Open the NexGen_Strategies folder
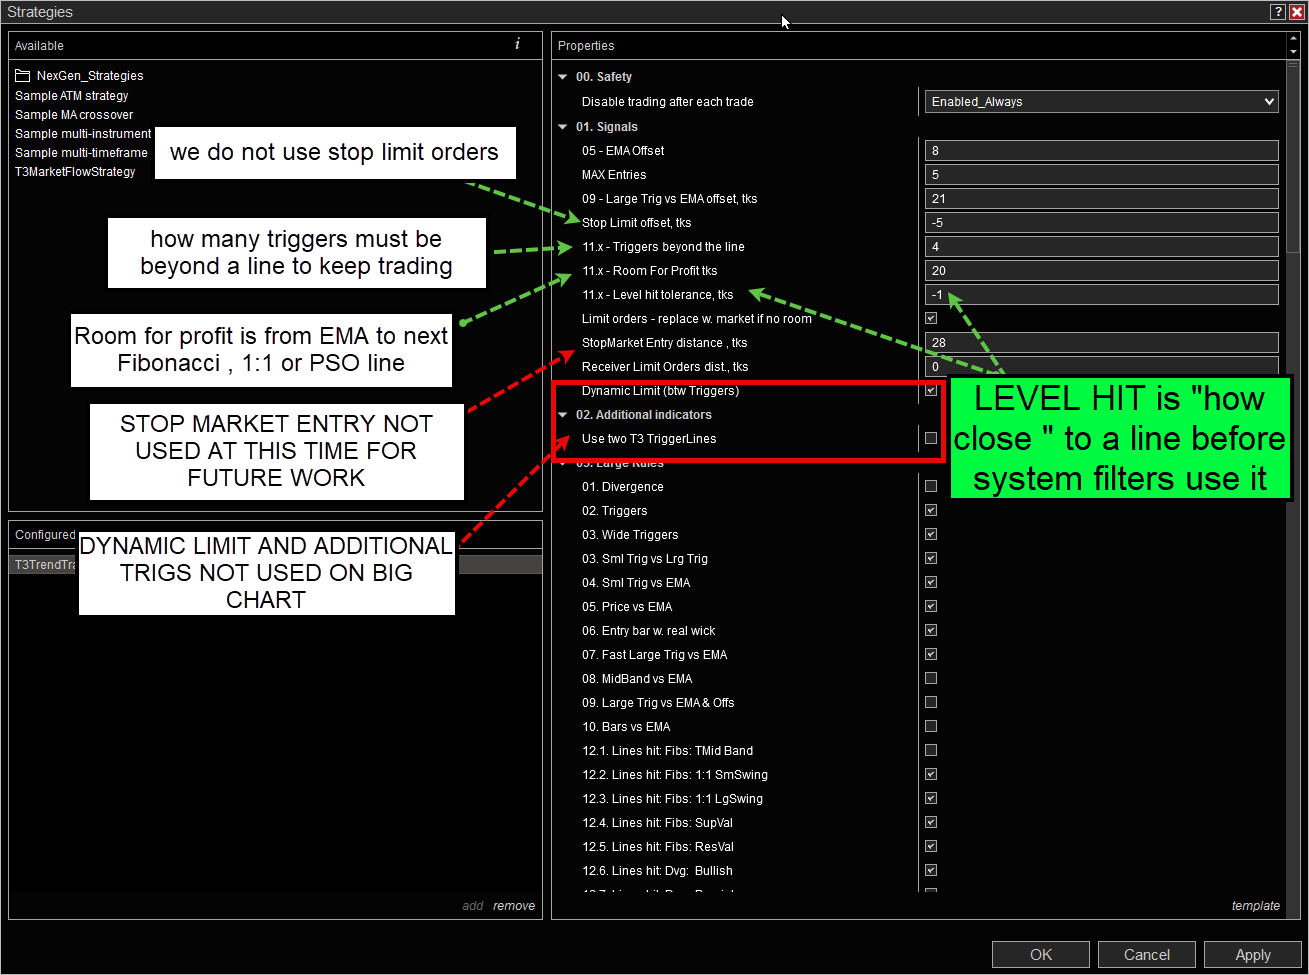The width and height of the screenshot is (1309, 975). (x=89, y=76)
